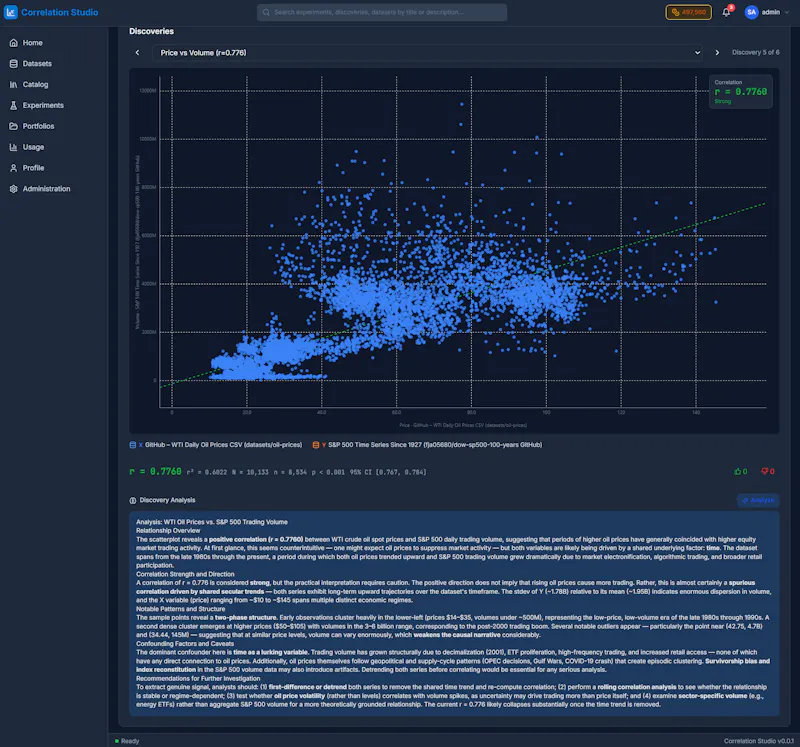
Task: Open Catalog in sidebar
Action: click(35, 85)
